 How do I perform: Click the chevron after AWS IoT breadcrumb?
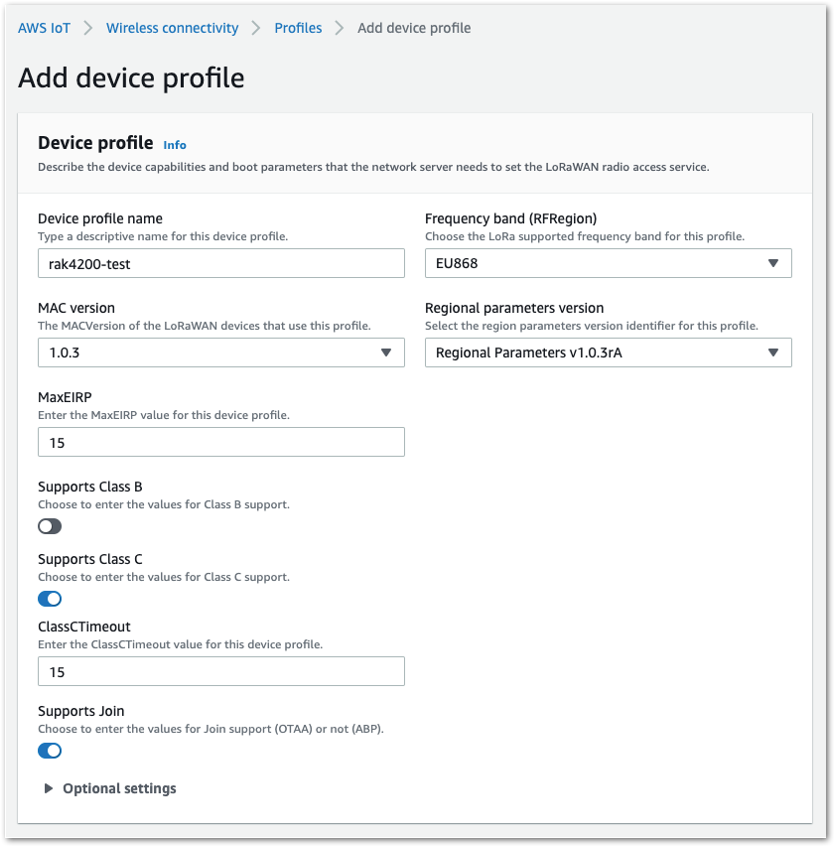point(88,28)
